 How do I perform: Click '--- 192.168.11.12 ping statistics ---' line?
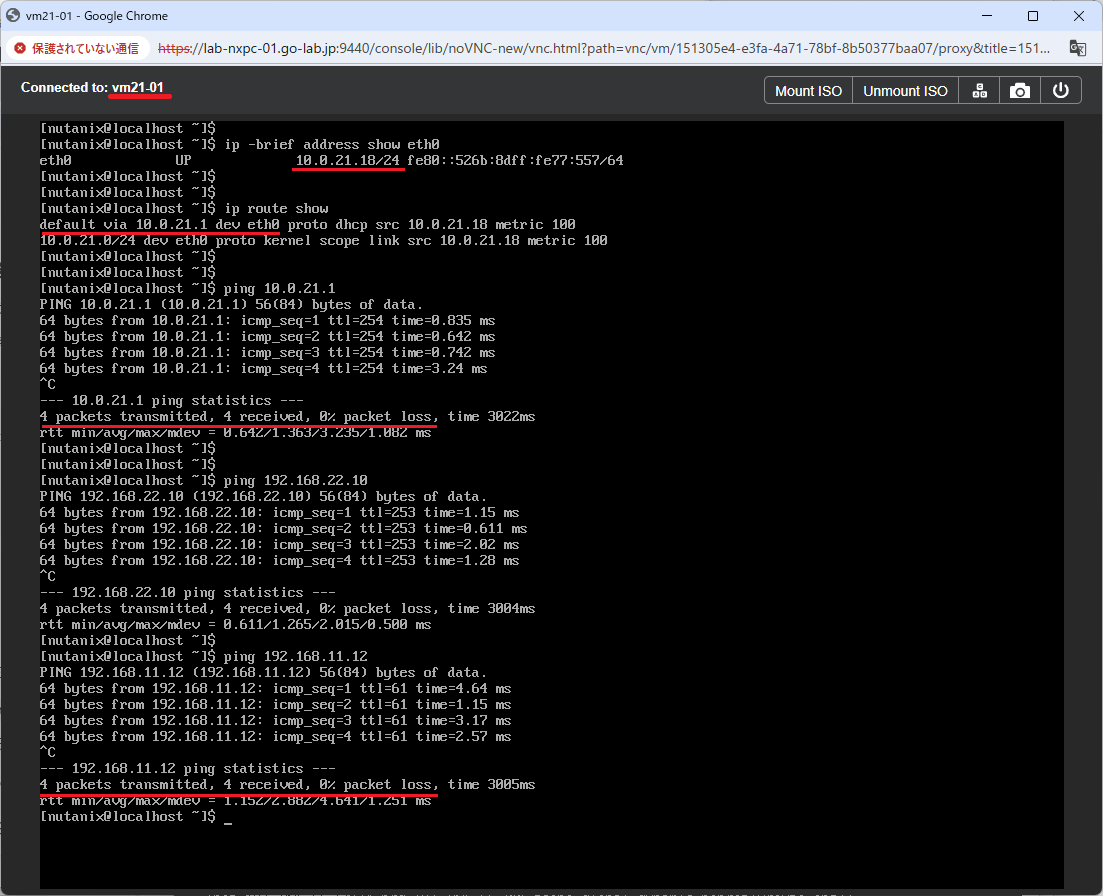point(188,768)
